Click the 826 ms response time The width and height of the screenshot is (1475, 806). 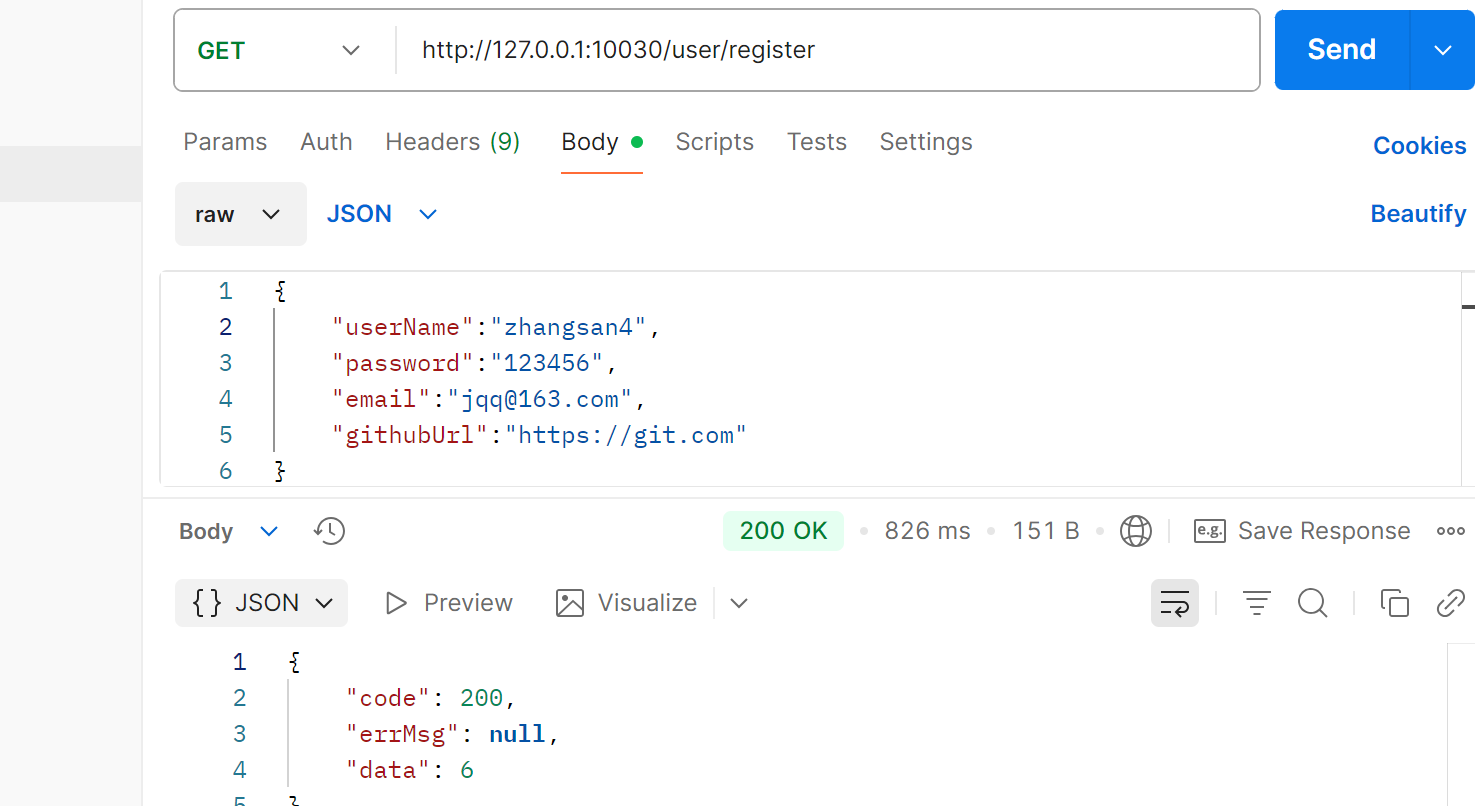click(927, 531)
